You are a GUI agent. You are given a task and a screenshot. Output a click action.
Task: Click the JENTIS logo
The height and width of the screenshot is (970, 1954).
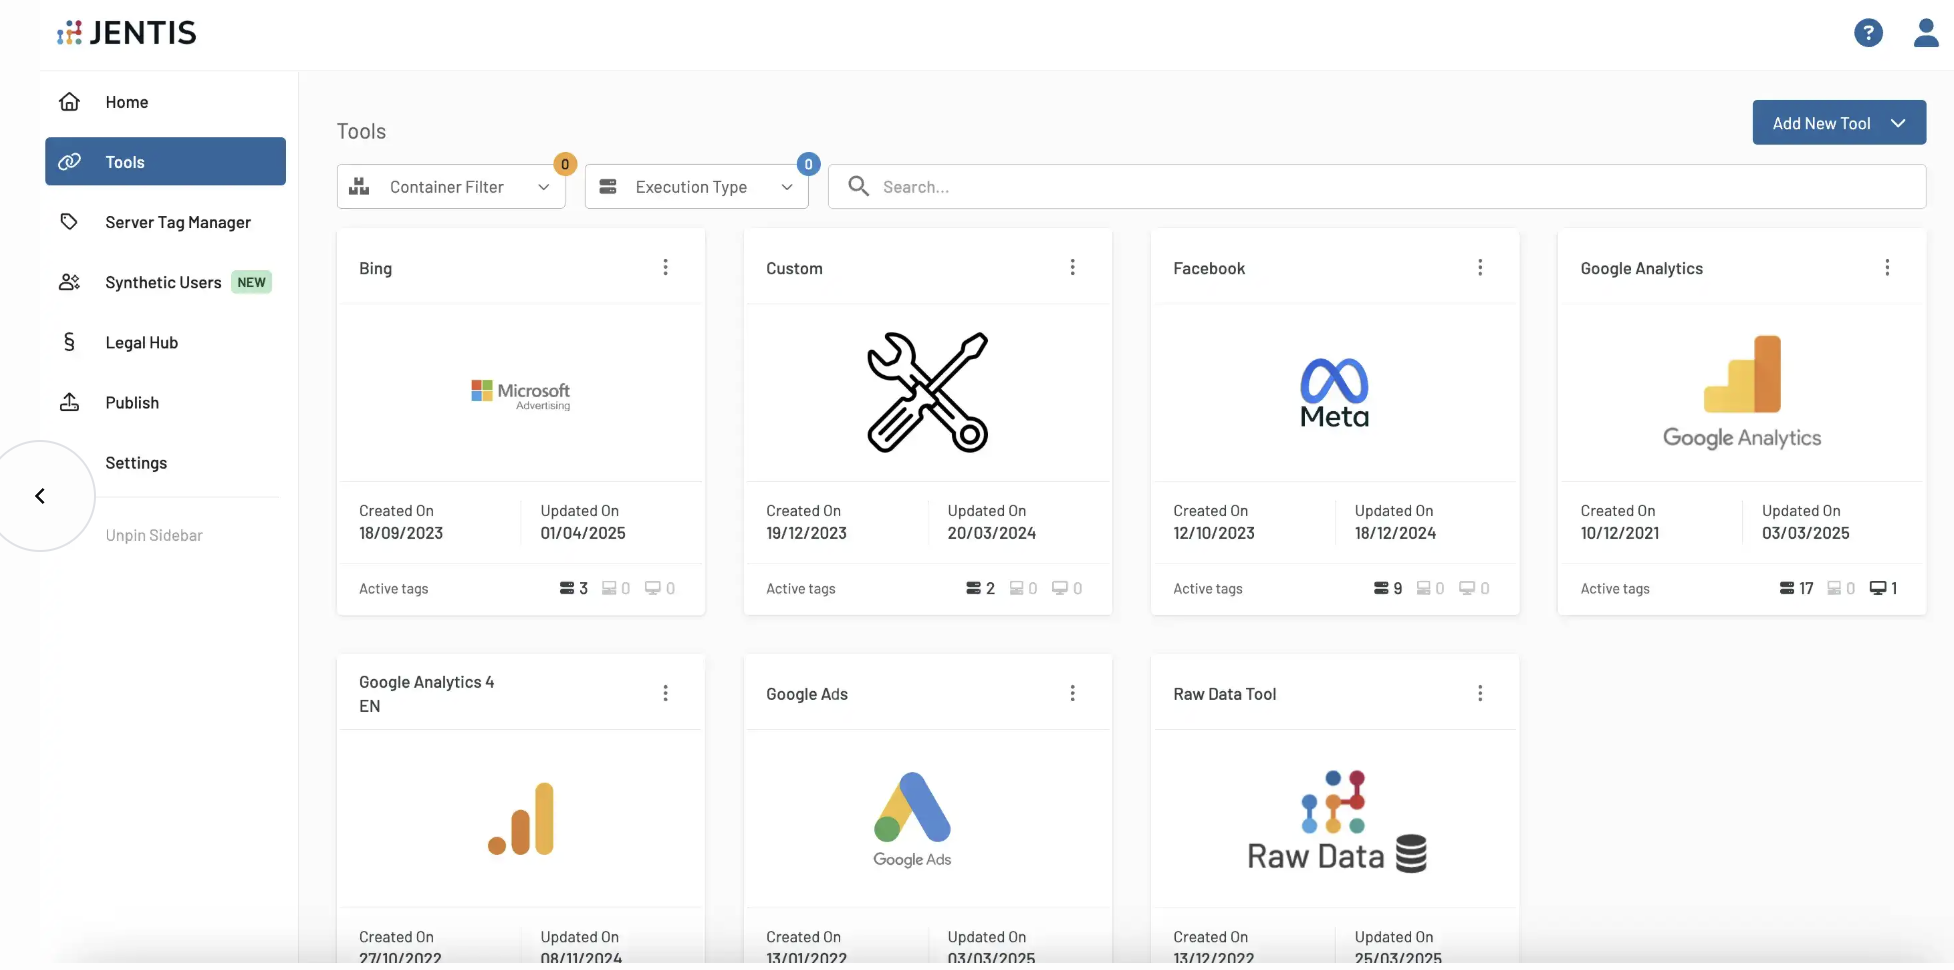127,33
